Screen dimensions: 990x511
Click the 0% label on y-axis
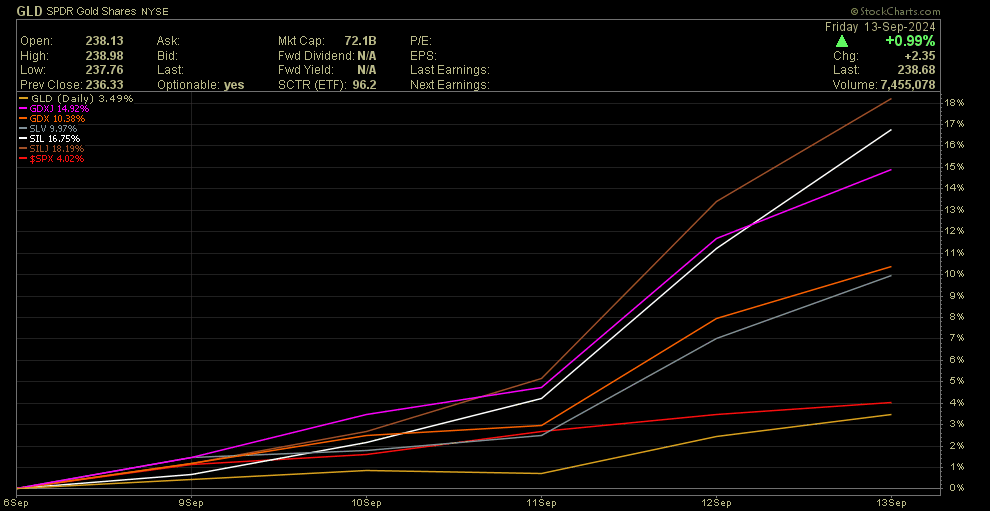click(957, 488)
